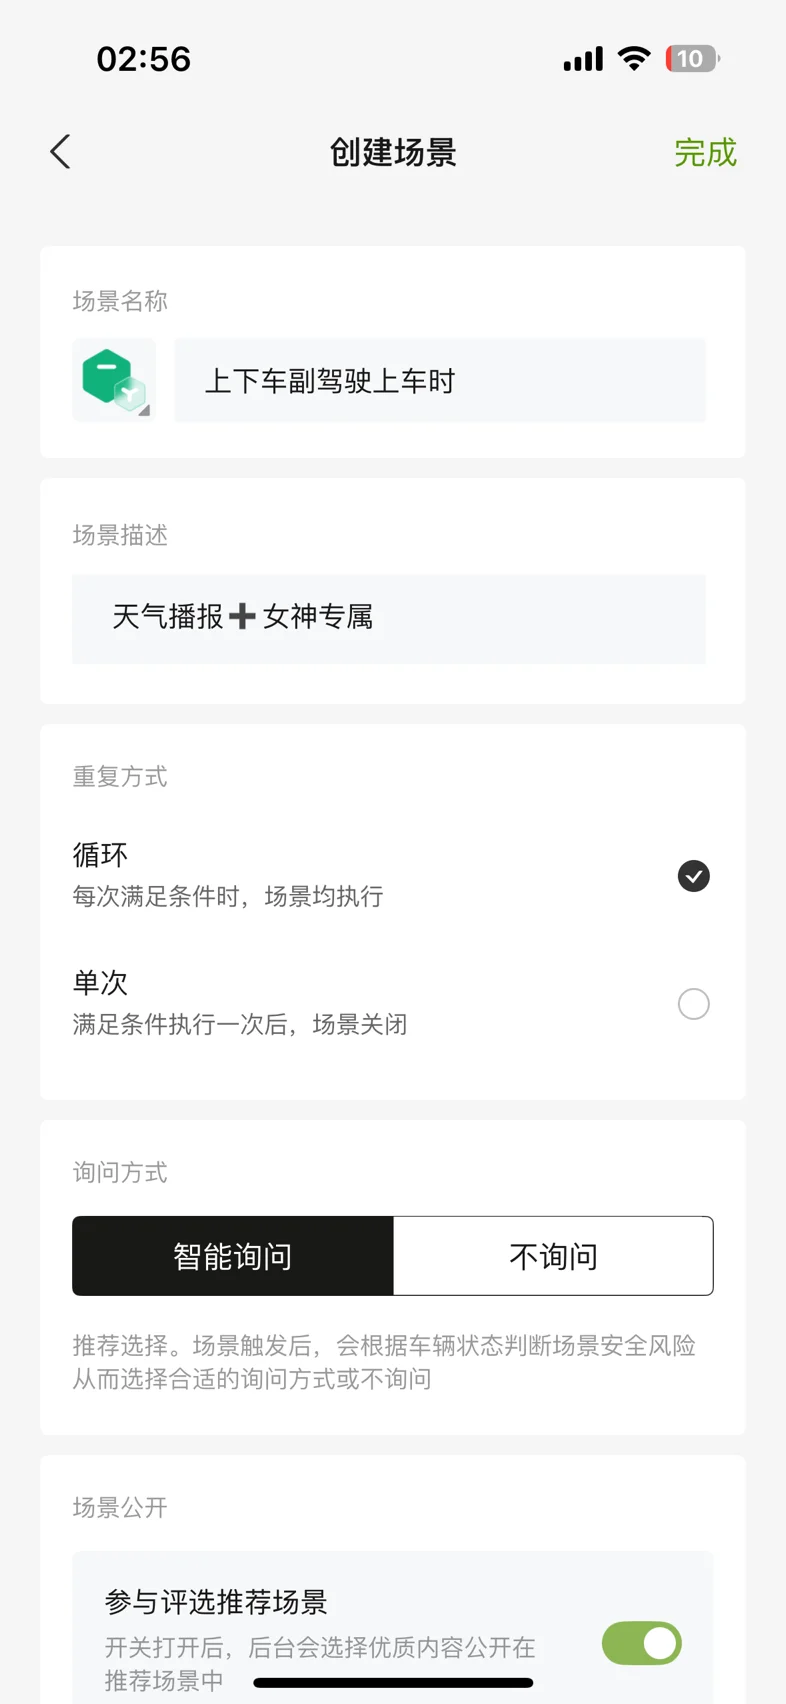The height and width of the screenshot is (1704, 786).
Task: Tap the 参与评选推荐场景 label text
Action: coord(216,1602)
